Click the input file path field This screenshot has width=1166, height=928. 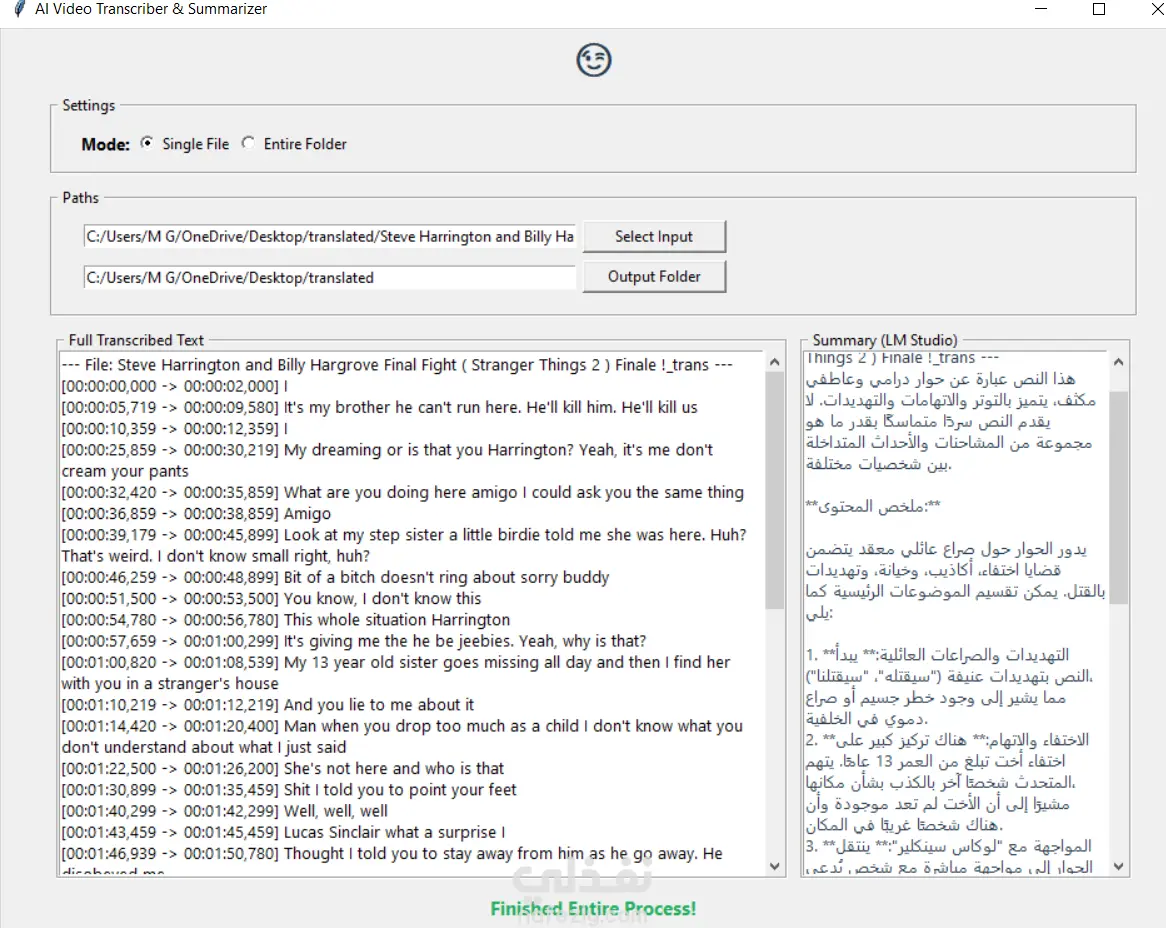(329, 236)
